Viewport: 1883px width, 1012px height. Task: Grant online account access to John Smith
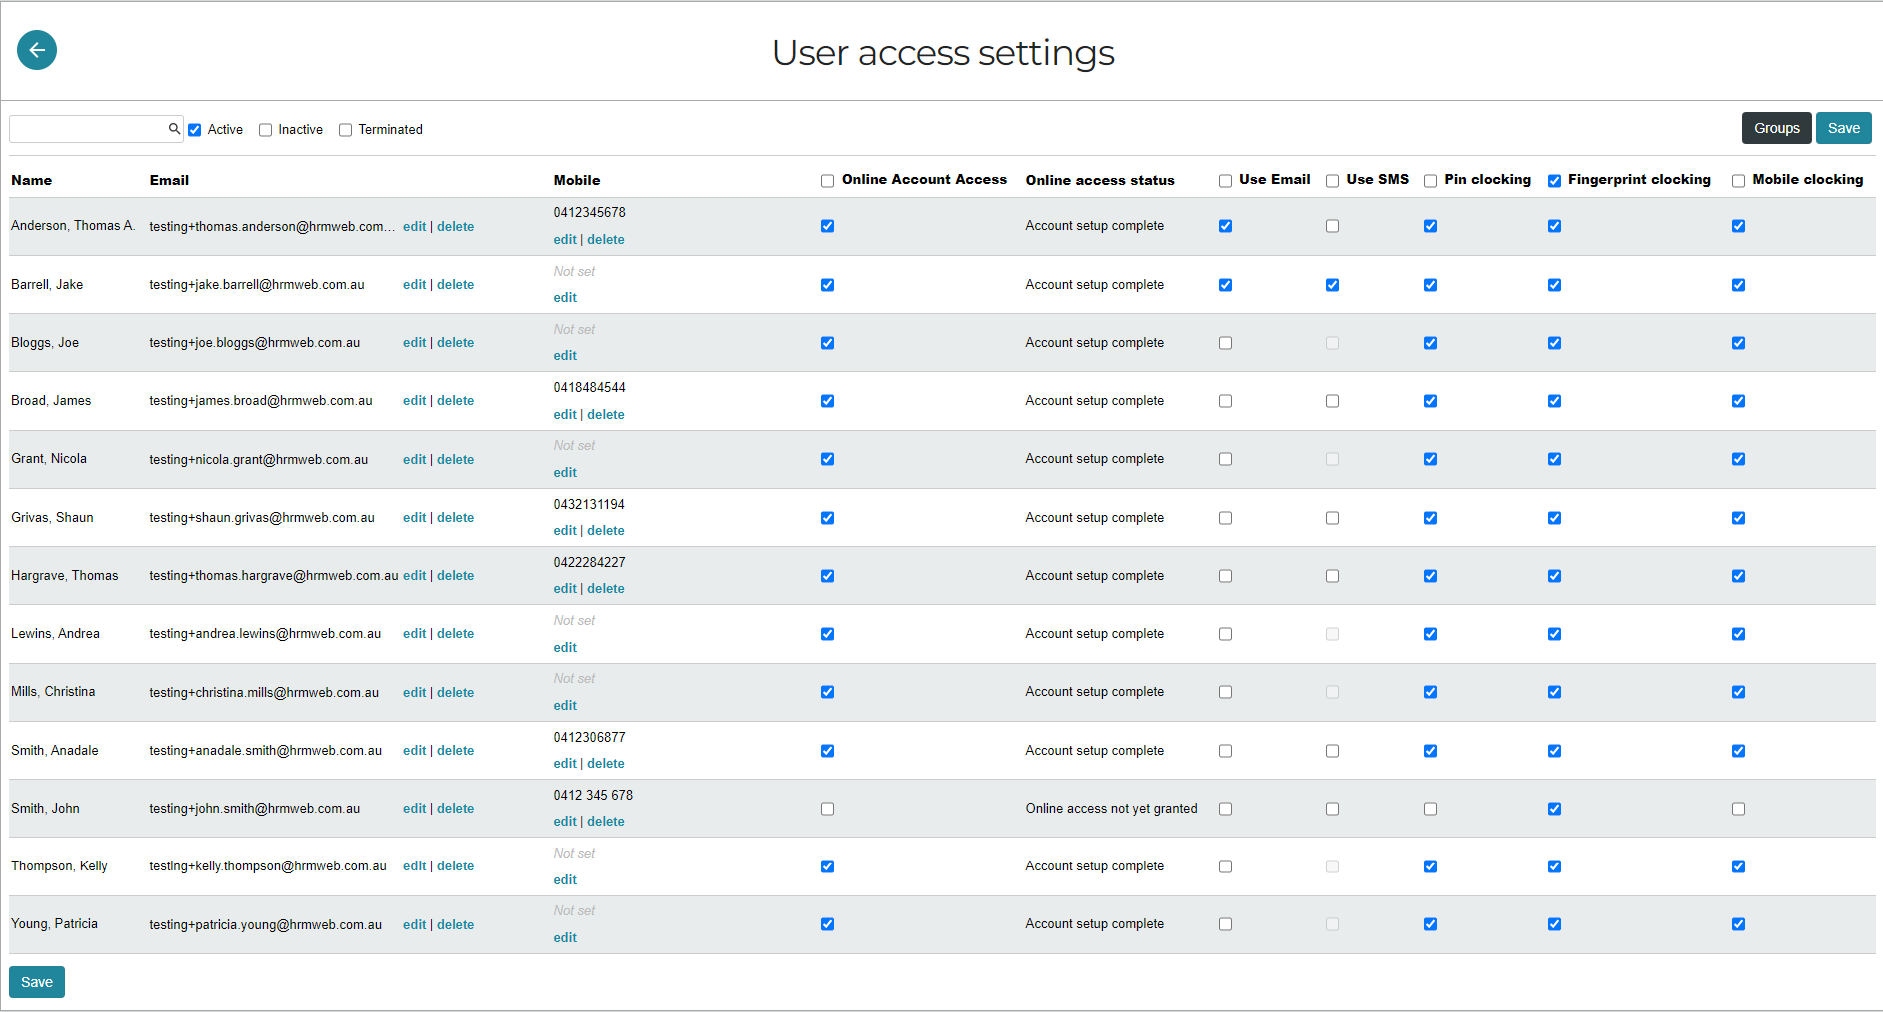[x=827, y=809]
